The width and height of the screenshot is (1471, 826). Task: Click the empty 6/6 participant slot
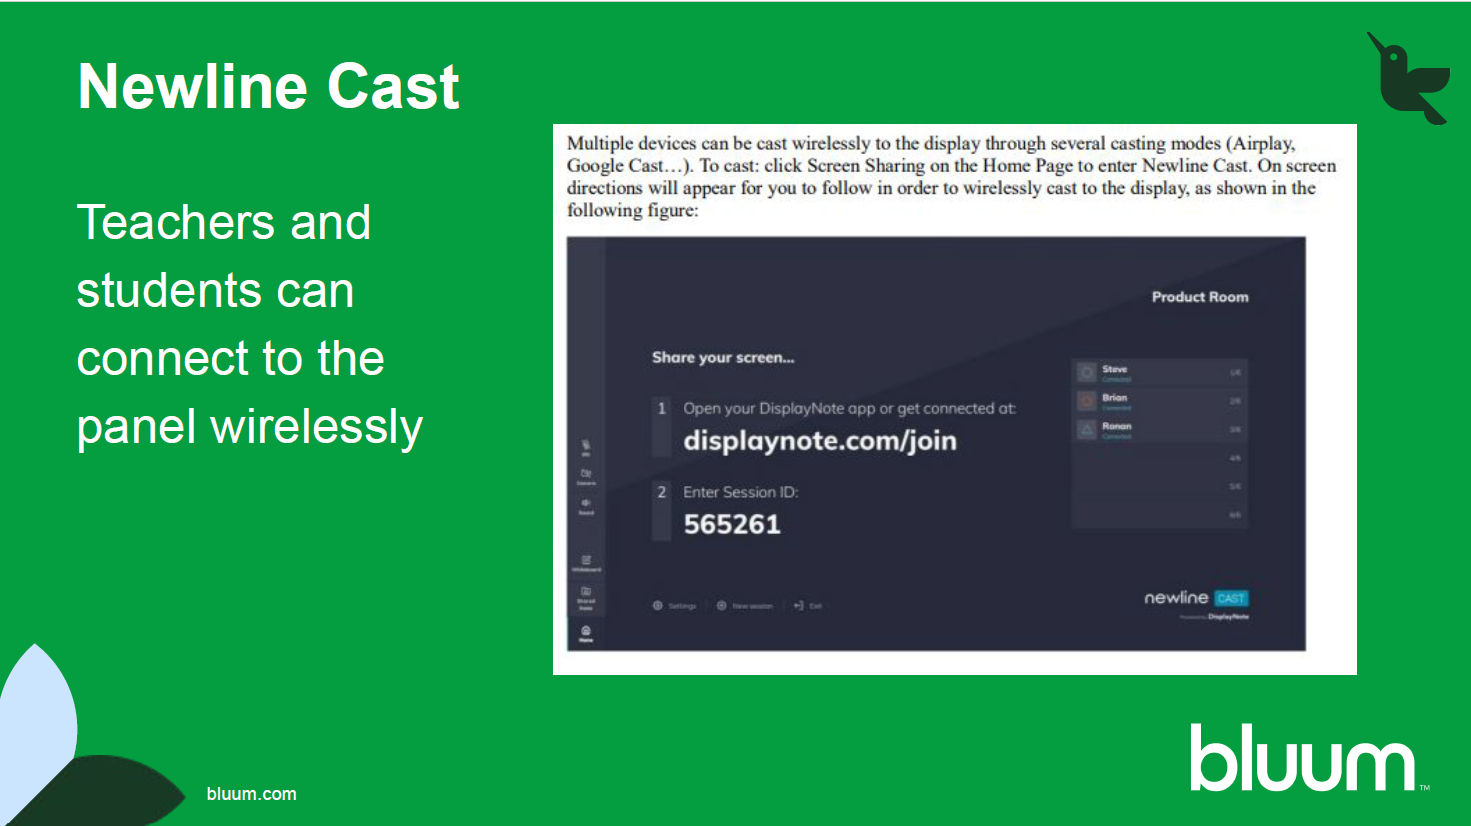tap(1160, 515)
